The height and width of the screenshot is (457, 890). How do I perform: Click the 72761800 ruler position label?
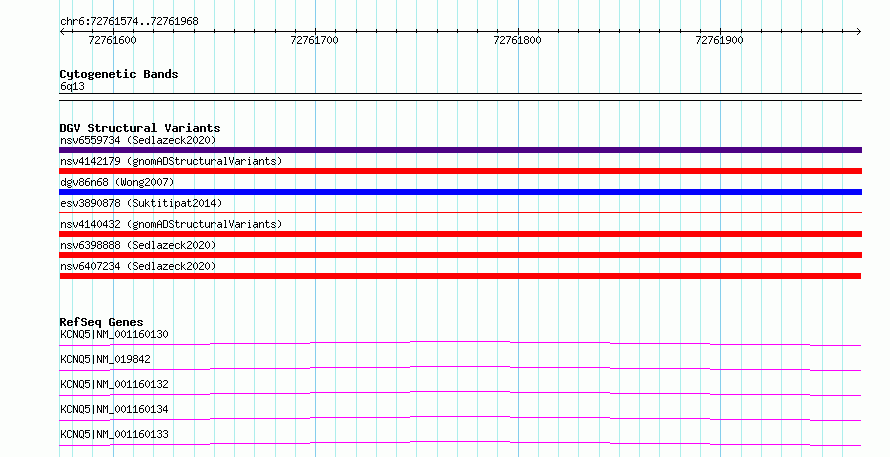coord(517,40)
